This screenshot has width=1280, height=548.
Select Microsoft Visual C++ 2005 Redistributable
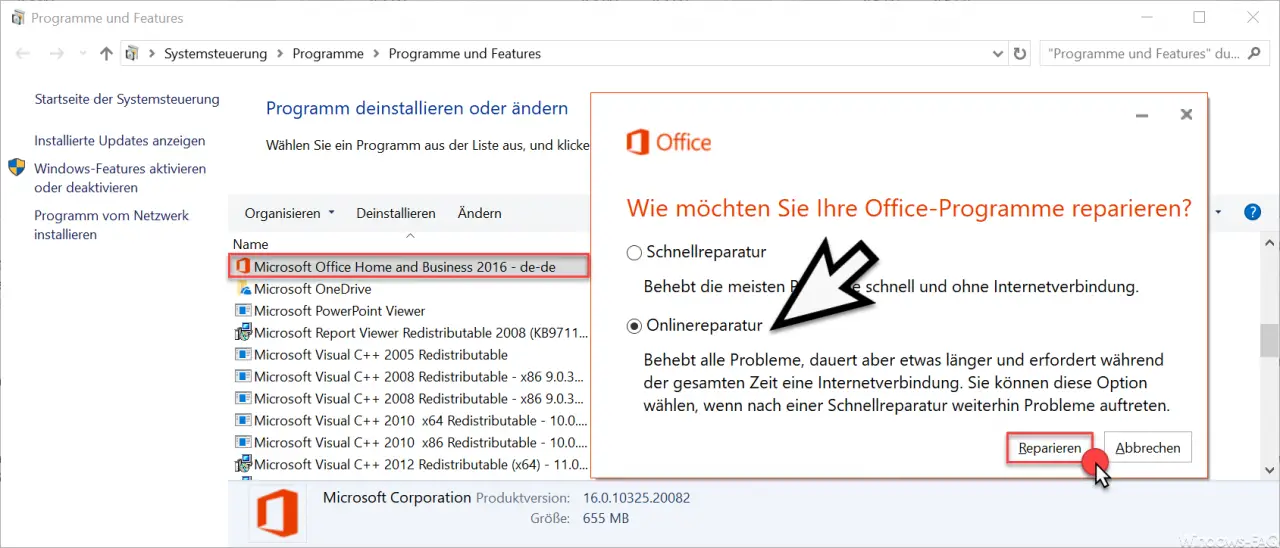tap(381, 355)
